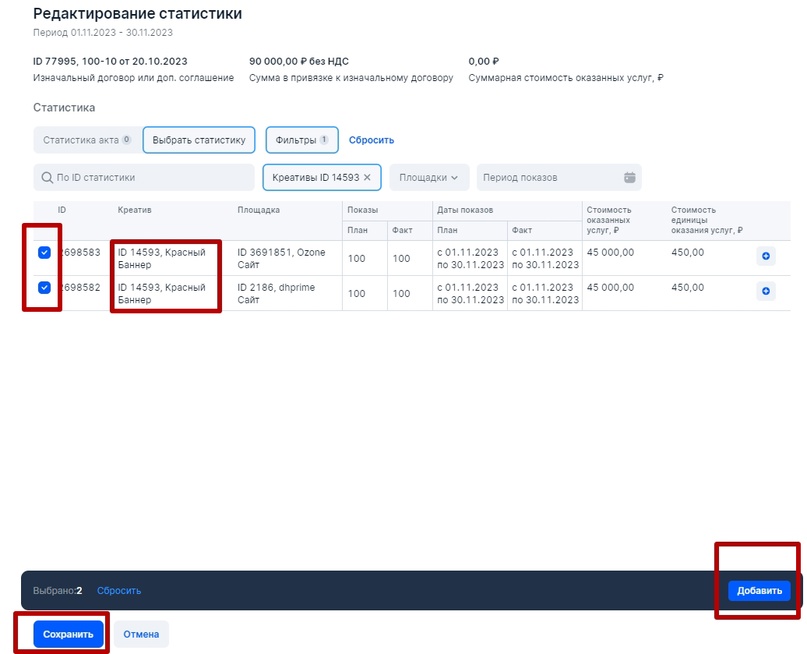Click the 90 000,00 ₽ без НДС amount

click(x=299, y=61)
